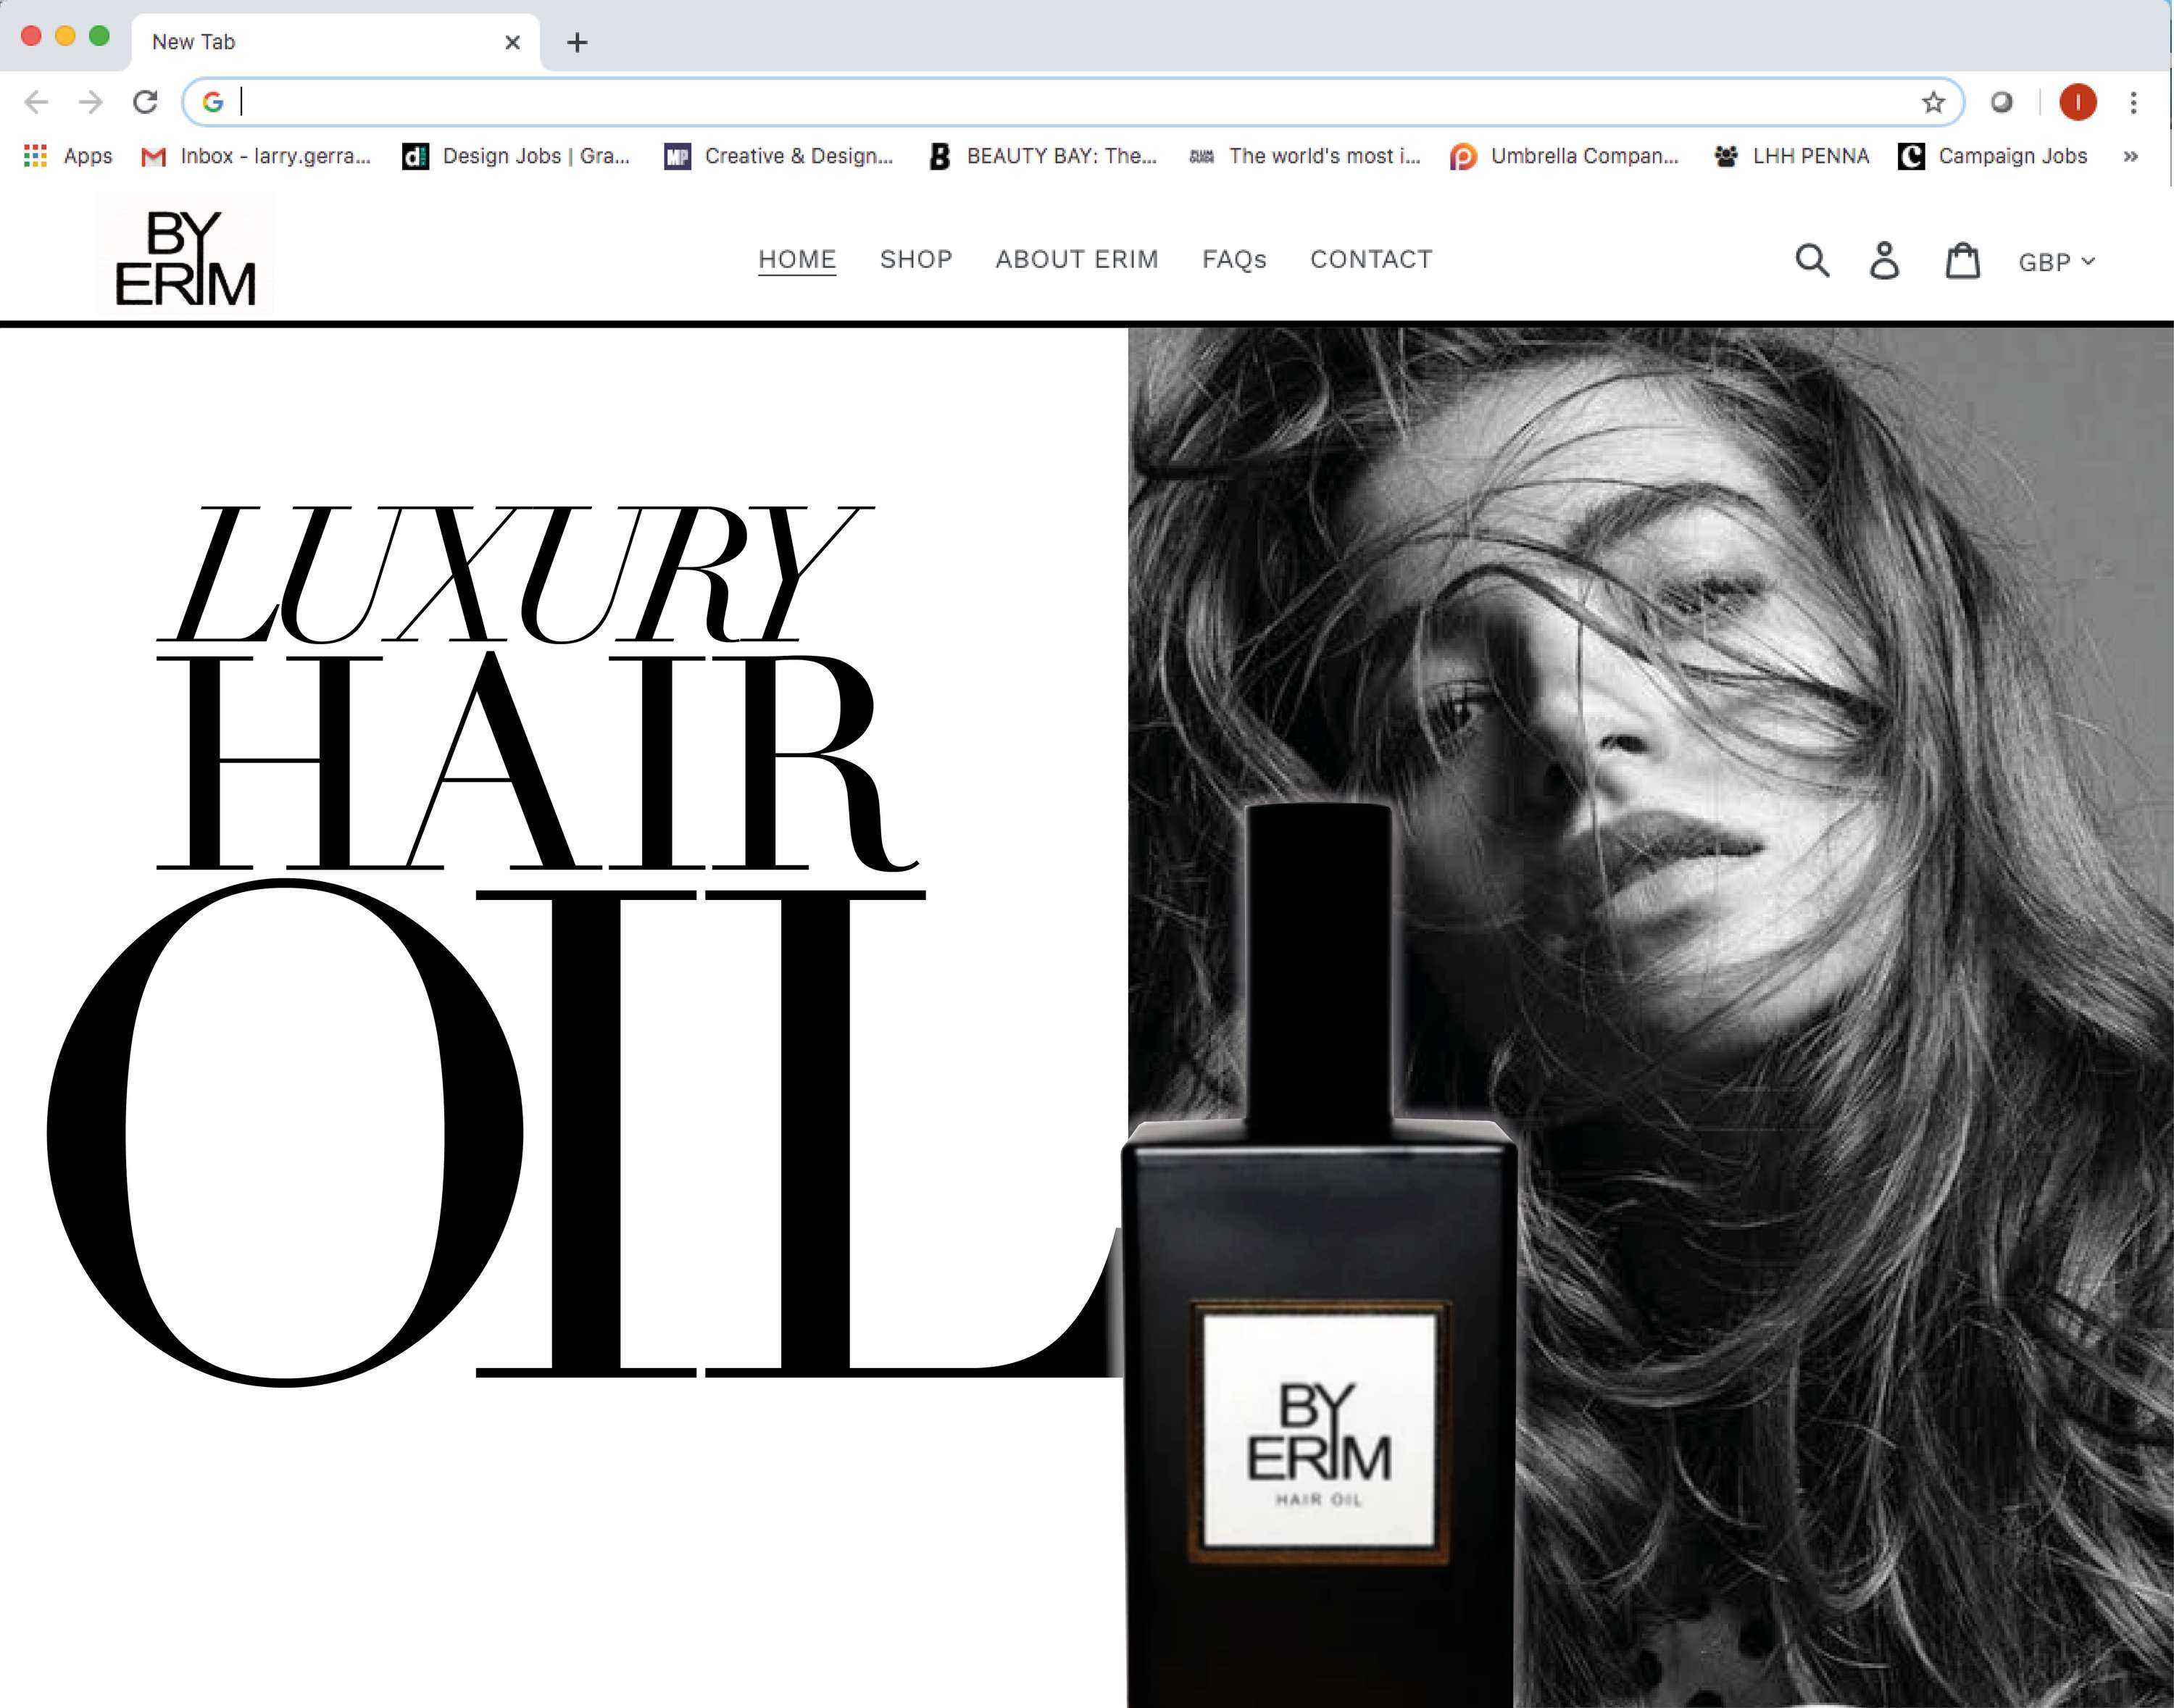Open the Gmail Inbox bookmark
This screenshot has height=1708, width=2174.
256,156
